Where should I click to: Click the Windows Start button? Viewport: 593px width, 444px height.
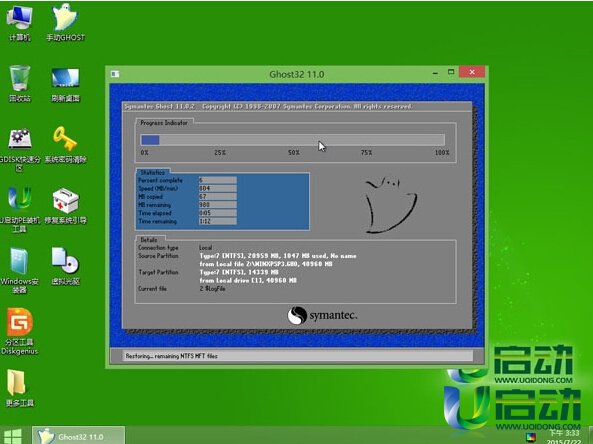[13, 436]
